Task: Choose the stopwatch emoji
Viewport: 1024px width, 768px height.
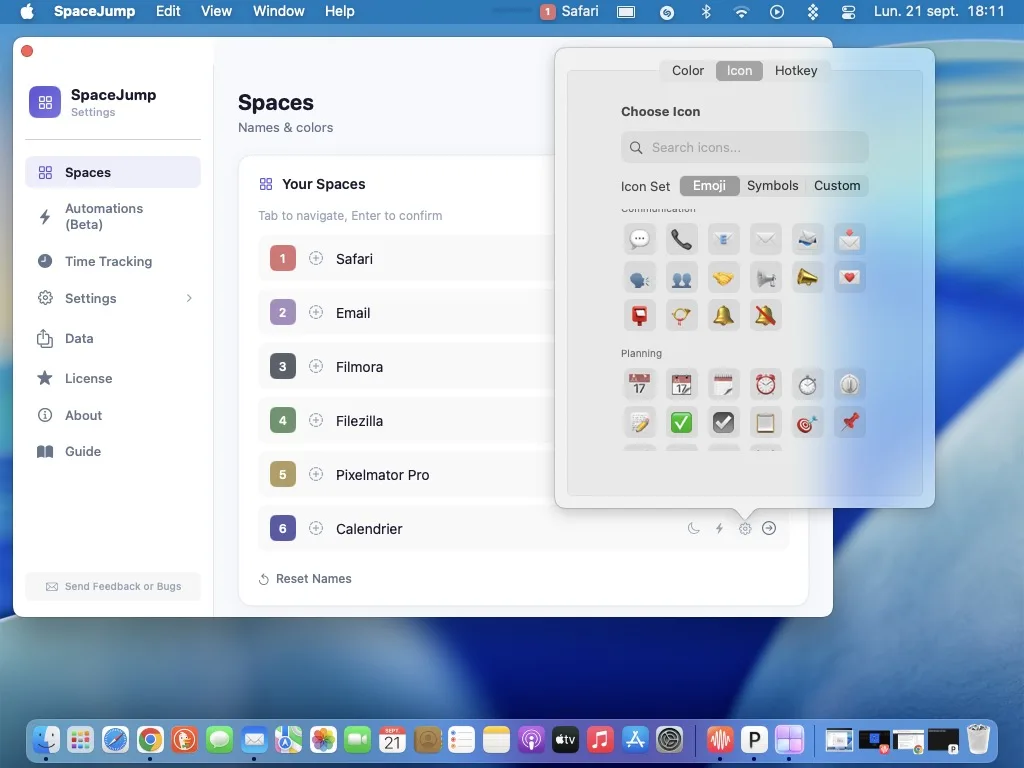Action: 807,384
